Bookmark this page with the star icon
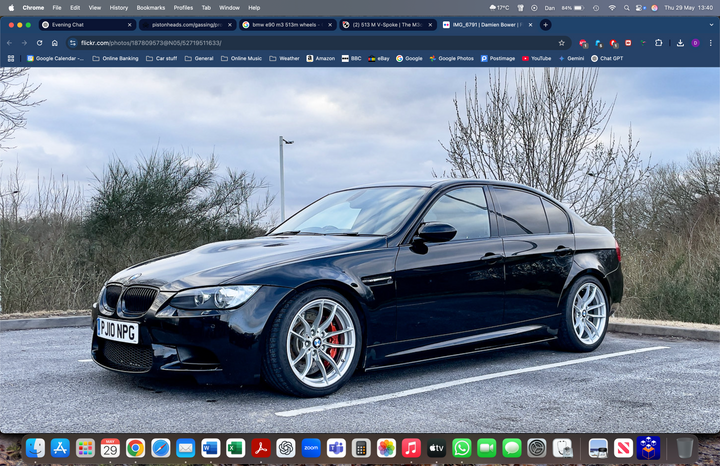 [x=563, y=43]
